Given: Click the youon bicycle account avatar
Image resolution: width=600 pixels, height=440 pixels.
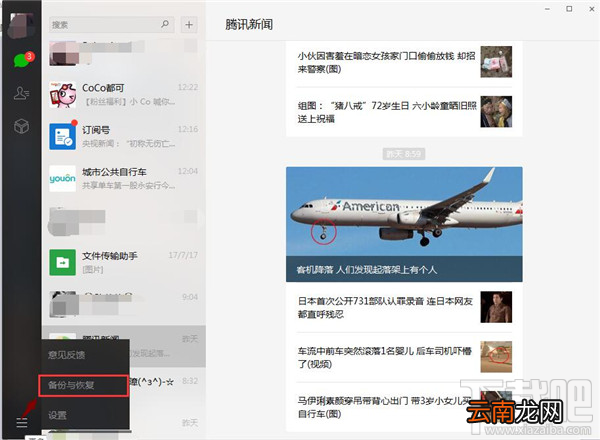Looking at the screenshot, I should coord(63,178).
